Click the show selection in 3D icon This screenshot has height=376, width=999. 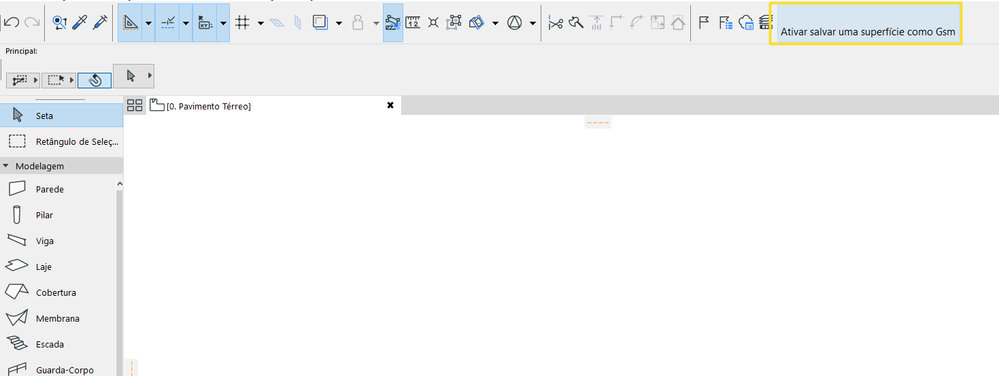coord(477,23)
